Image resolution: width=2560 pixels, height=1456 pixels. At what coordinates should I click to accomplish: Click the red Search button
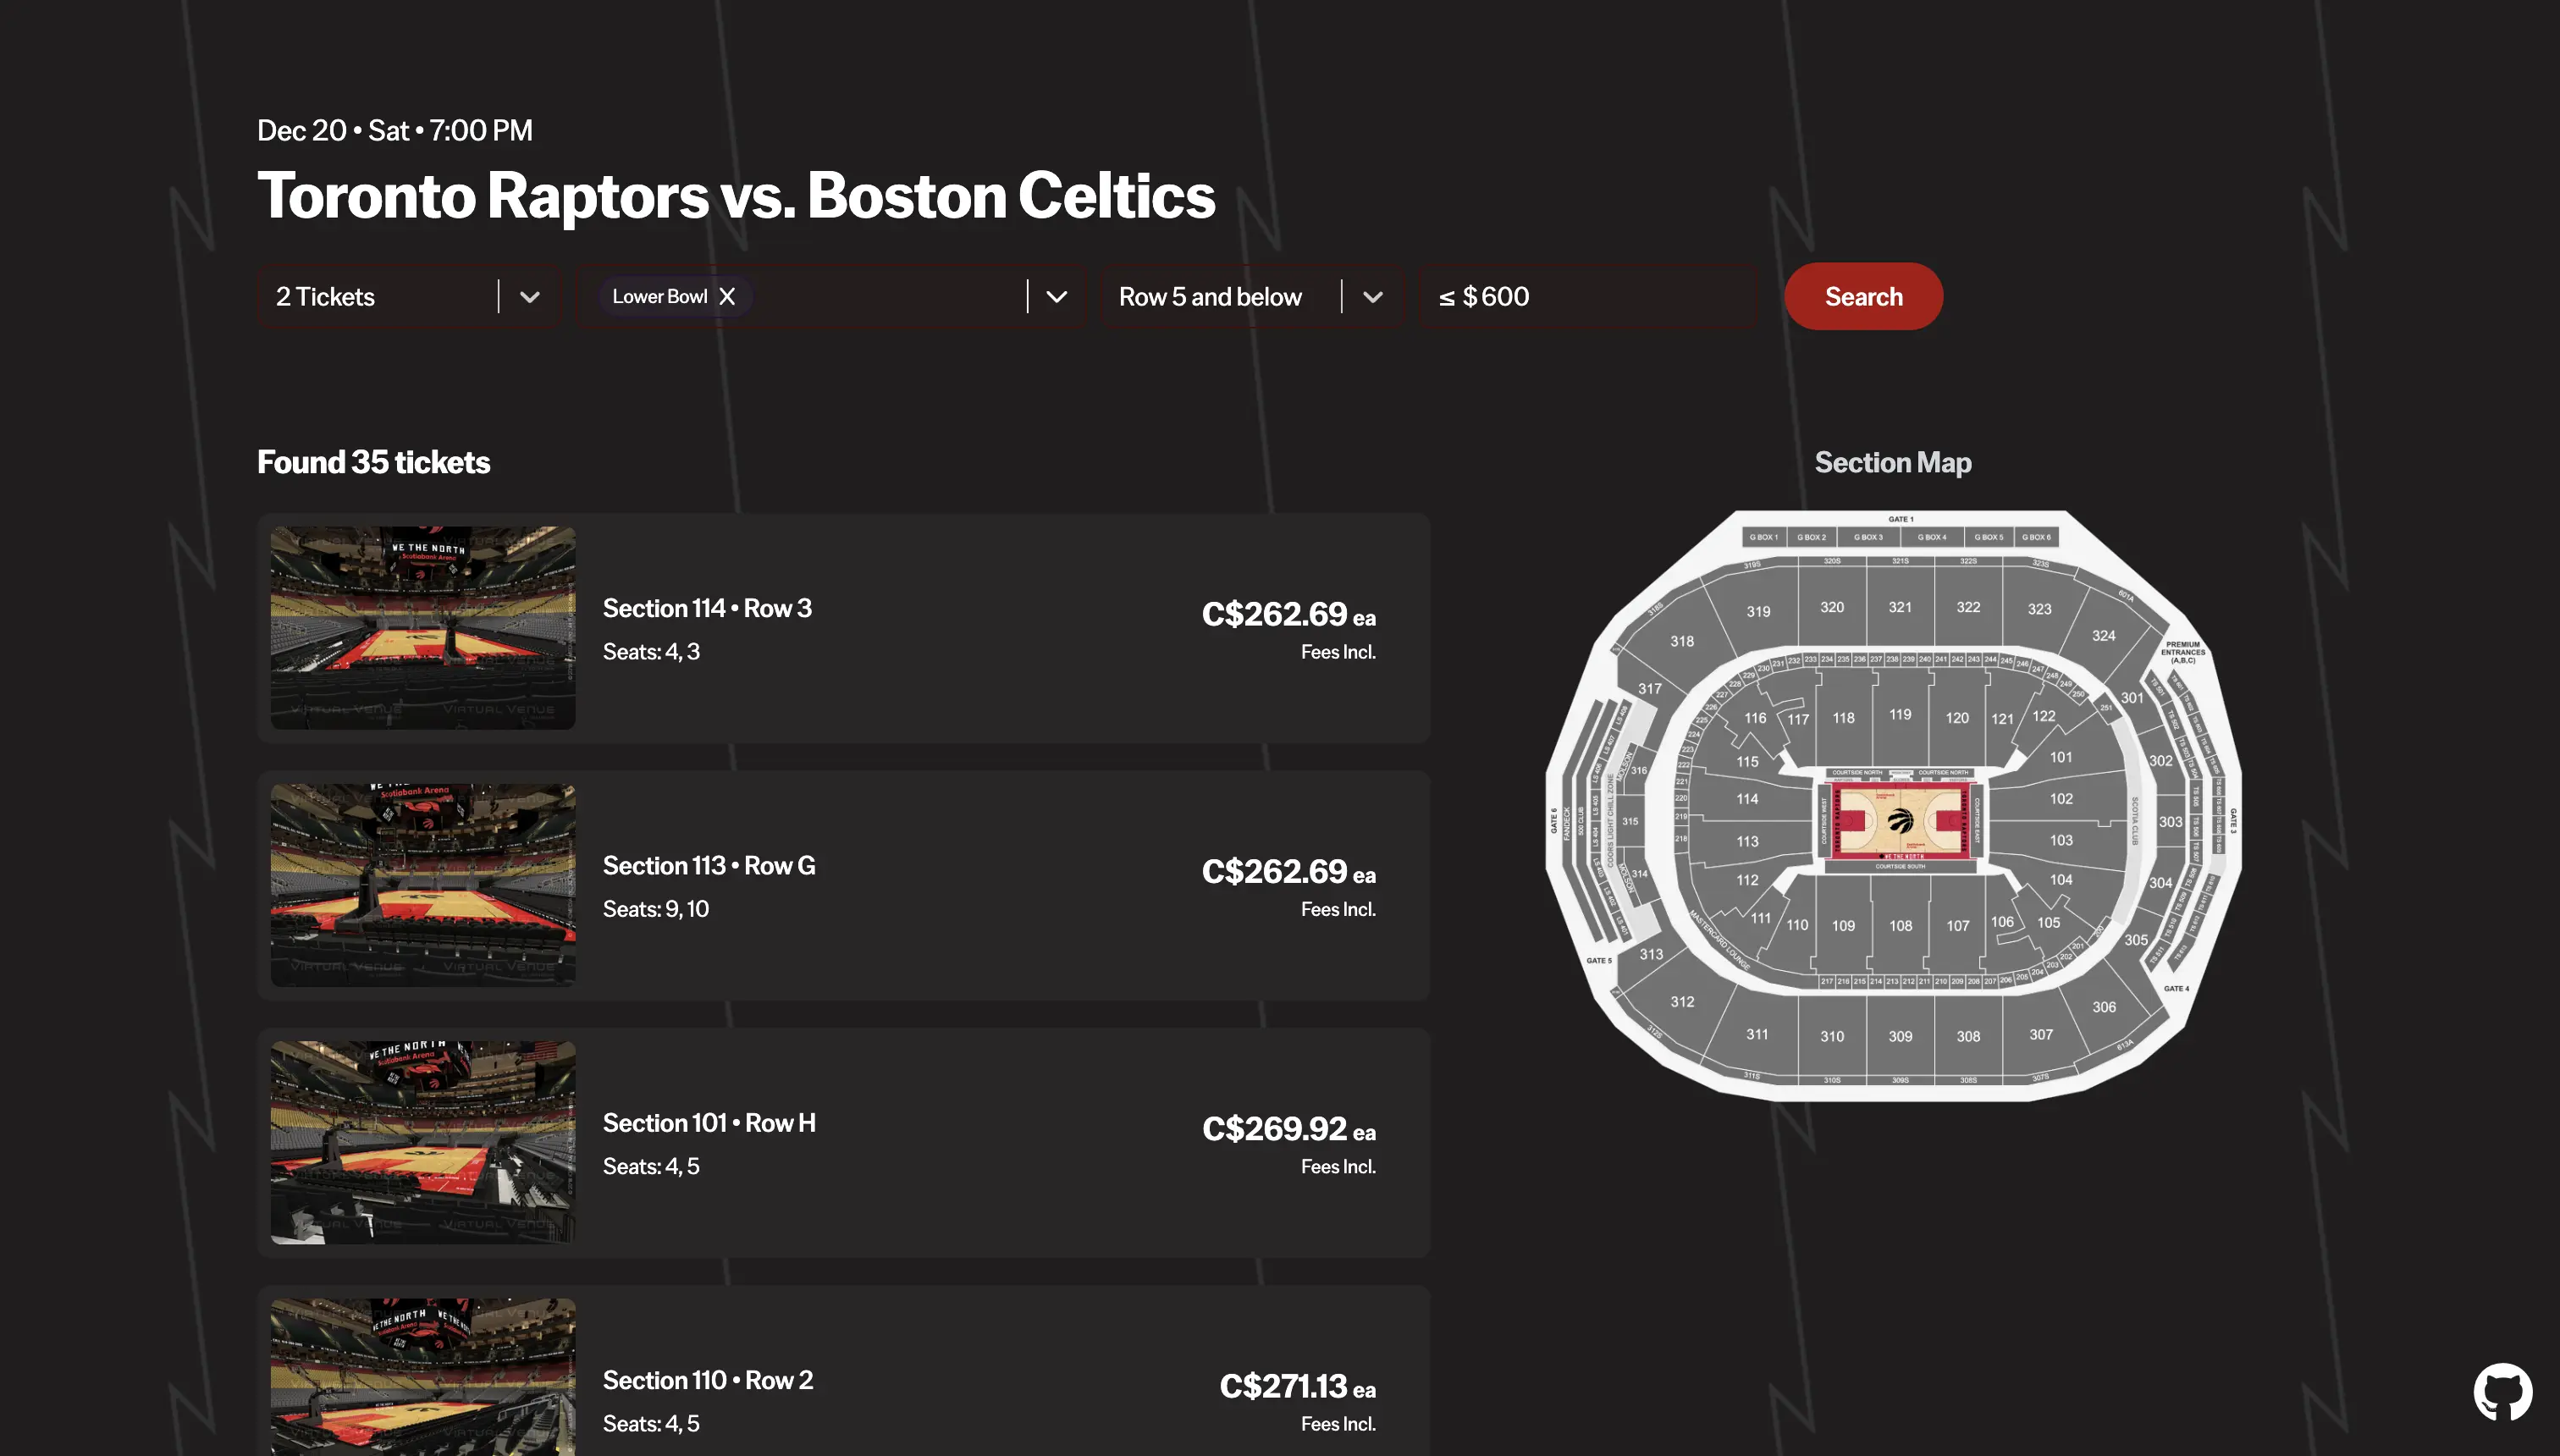pos(1863,297)
